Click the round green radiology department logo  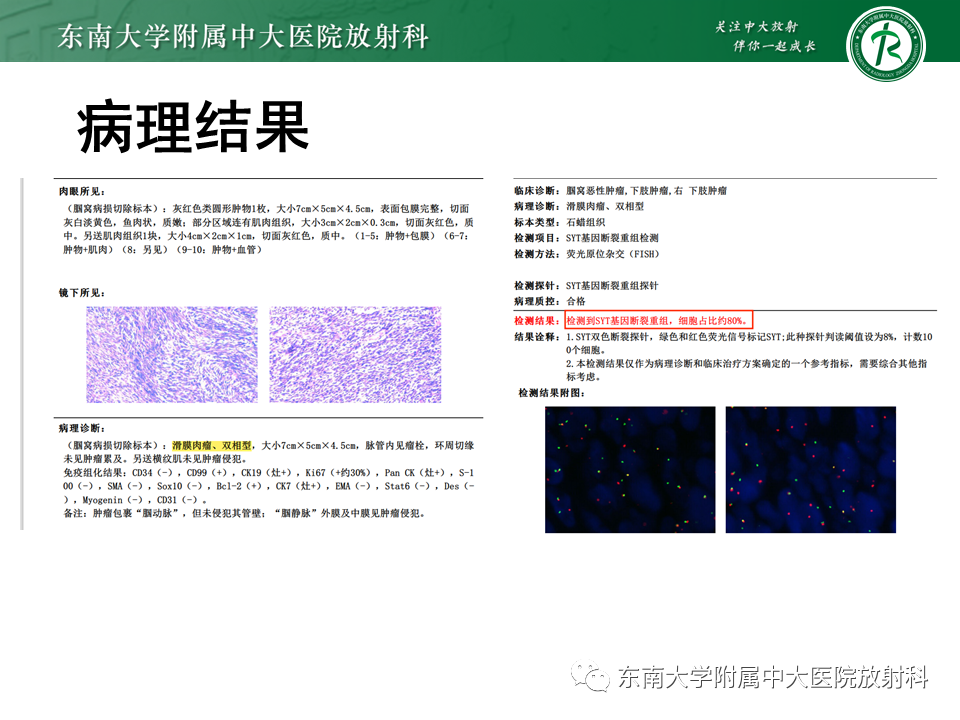tap(885, 45)
